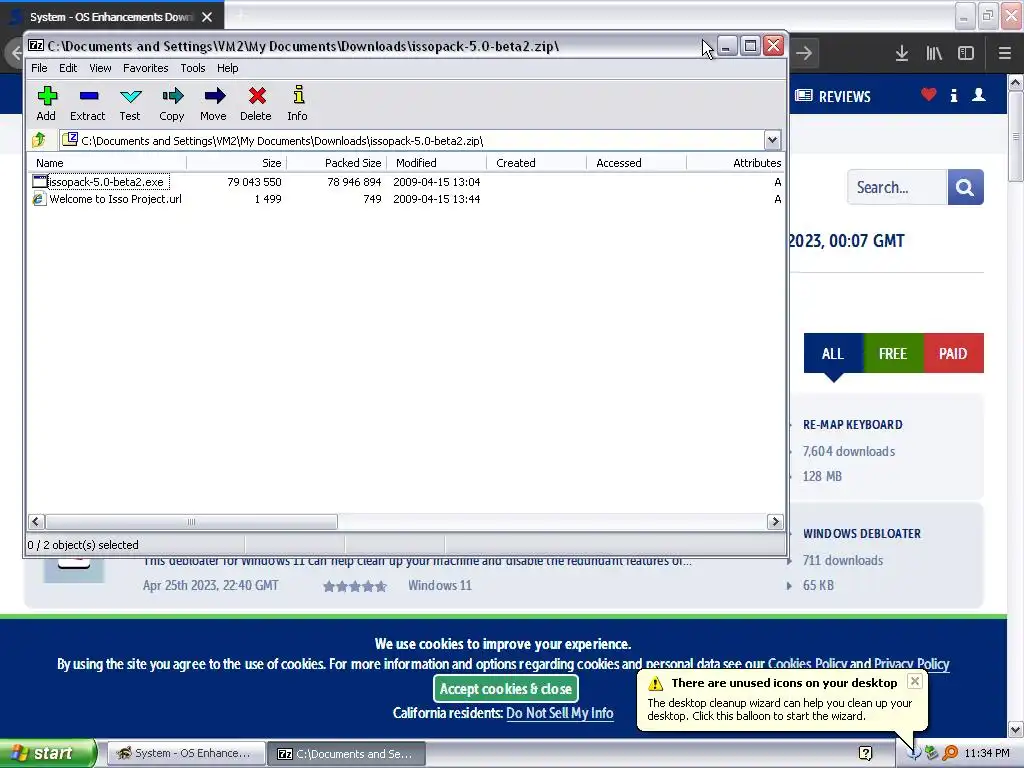
Task: Open the Help menu
Action: 227,68
